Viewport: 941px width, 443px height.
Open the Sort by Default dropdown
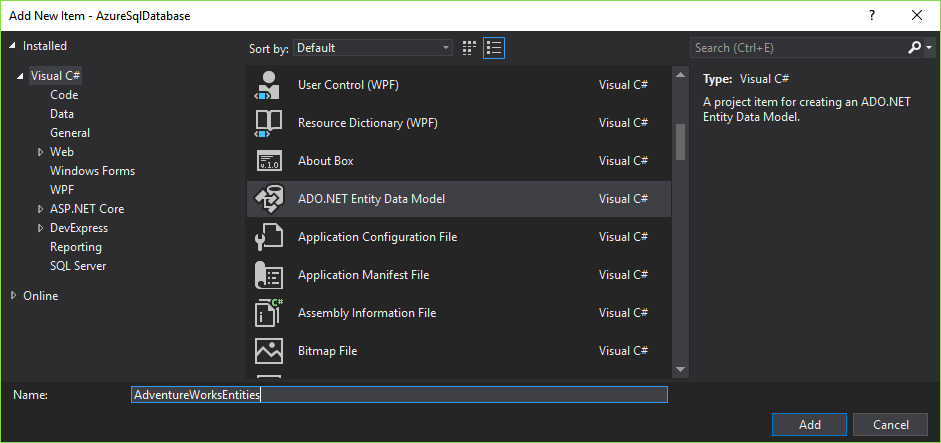(x=373, y=48)
